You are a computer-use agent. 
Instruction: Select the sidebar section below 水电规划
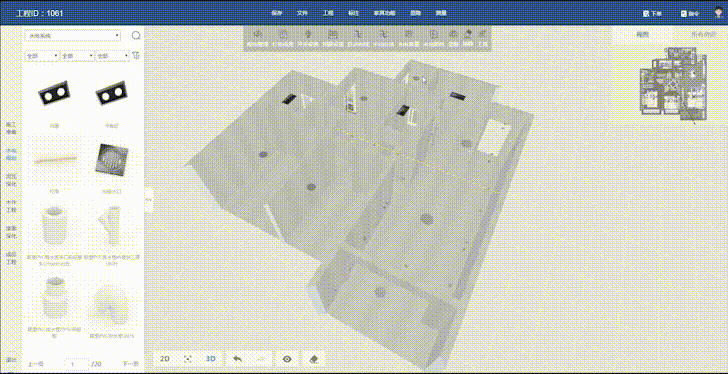[x=11, y=181]
